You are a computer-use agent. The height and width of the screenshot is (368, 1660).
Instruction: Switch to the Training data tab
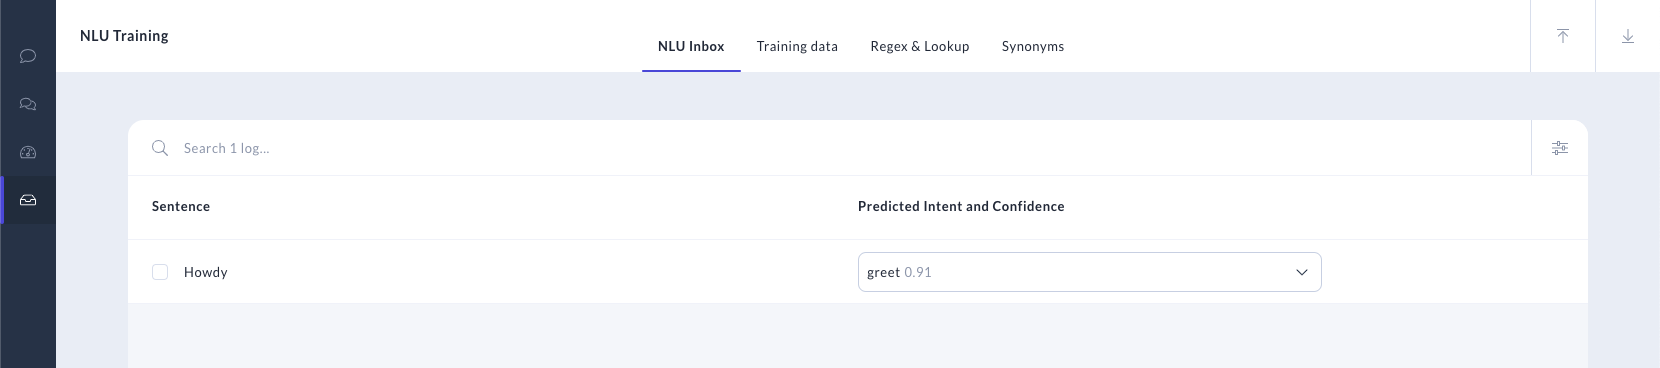(x=797, y=46)
